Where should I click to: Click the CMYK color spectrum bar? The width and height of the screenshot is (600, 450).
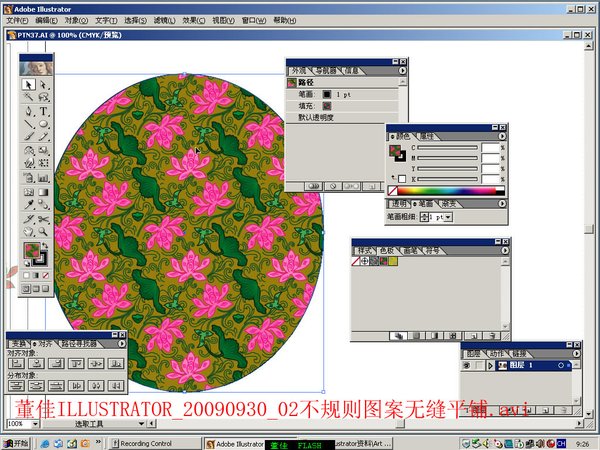coord(446,190)
